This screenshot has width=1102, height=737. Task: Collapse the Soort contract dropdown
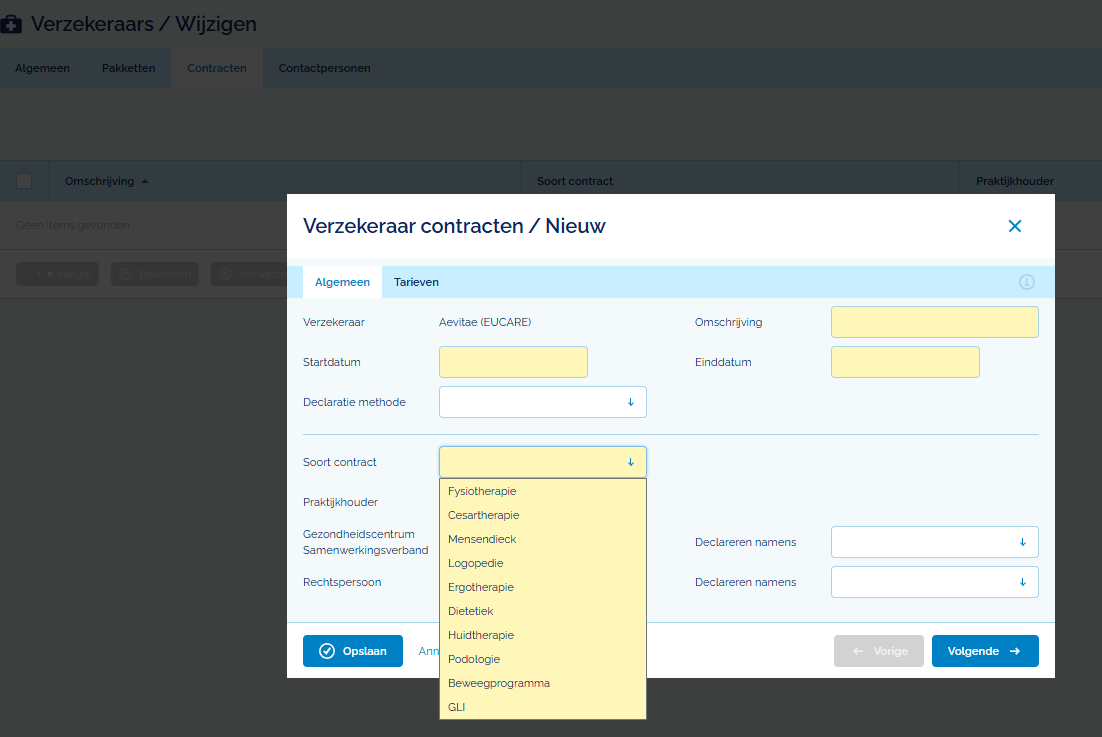click(630, 462)
